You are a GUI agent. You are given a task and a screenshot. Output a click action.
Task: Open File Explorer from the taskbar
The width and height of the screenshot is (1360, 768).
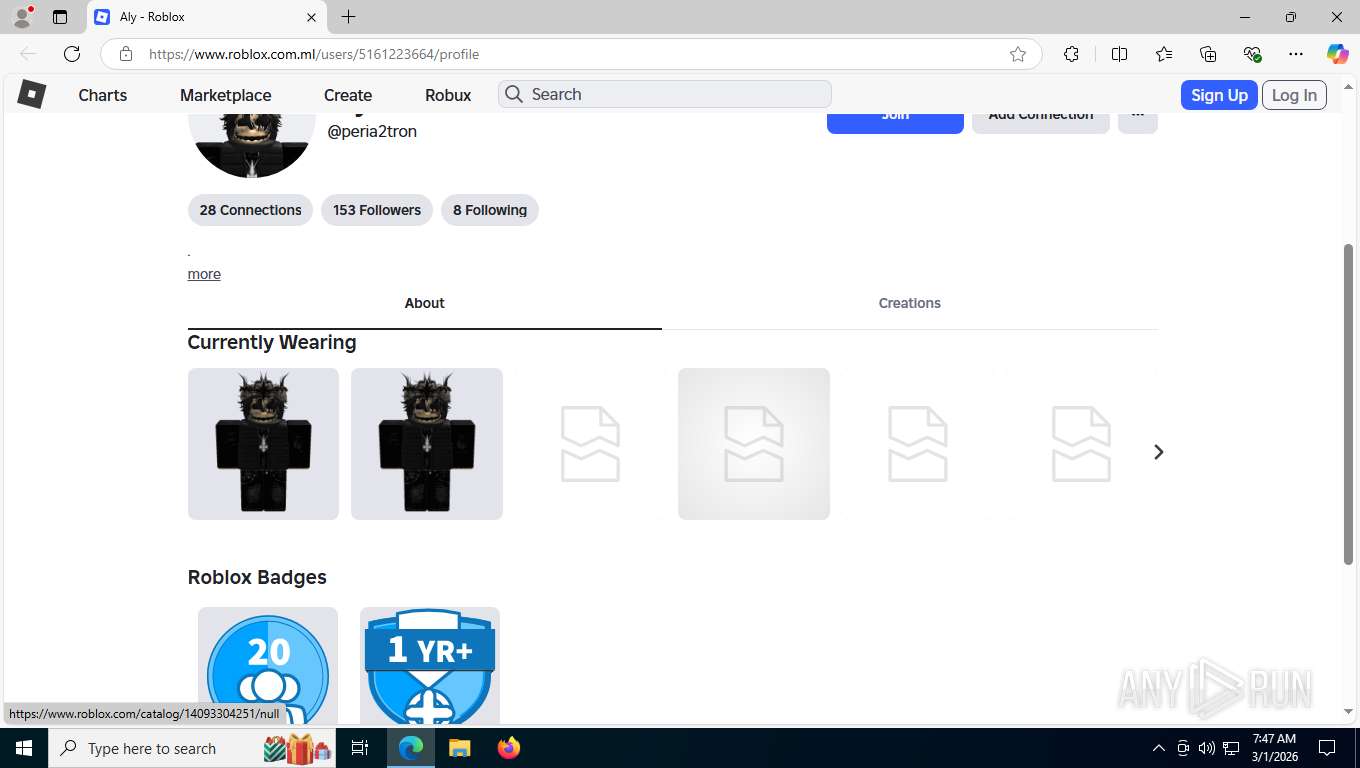tap(459, 748)
